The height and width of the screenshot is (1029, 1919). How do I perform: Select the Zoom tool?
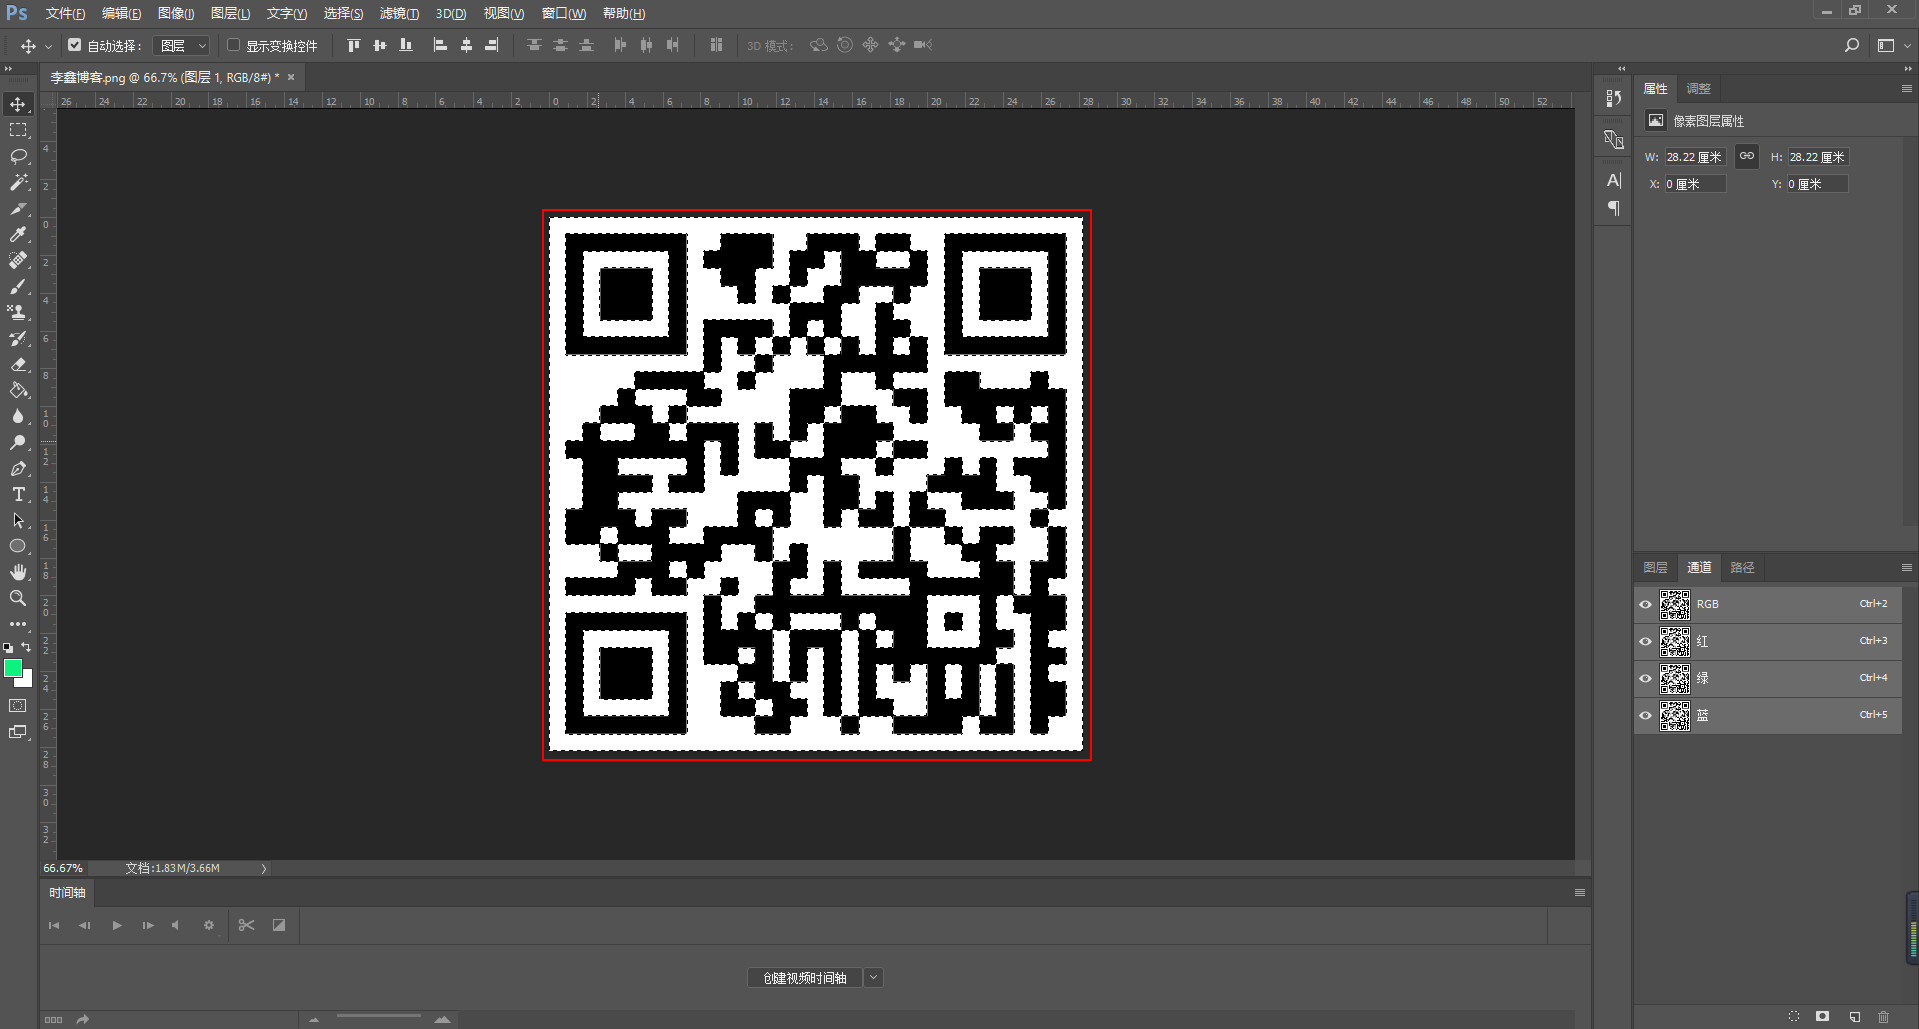(18, 598)
